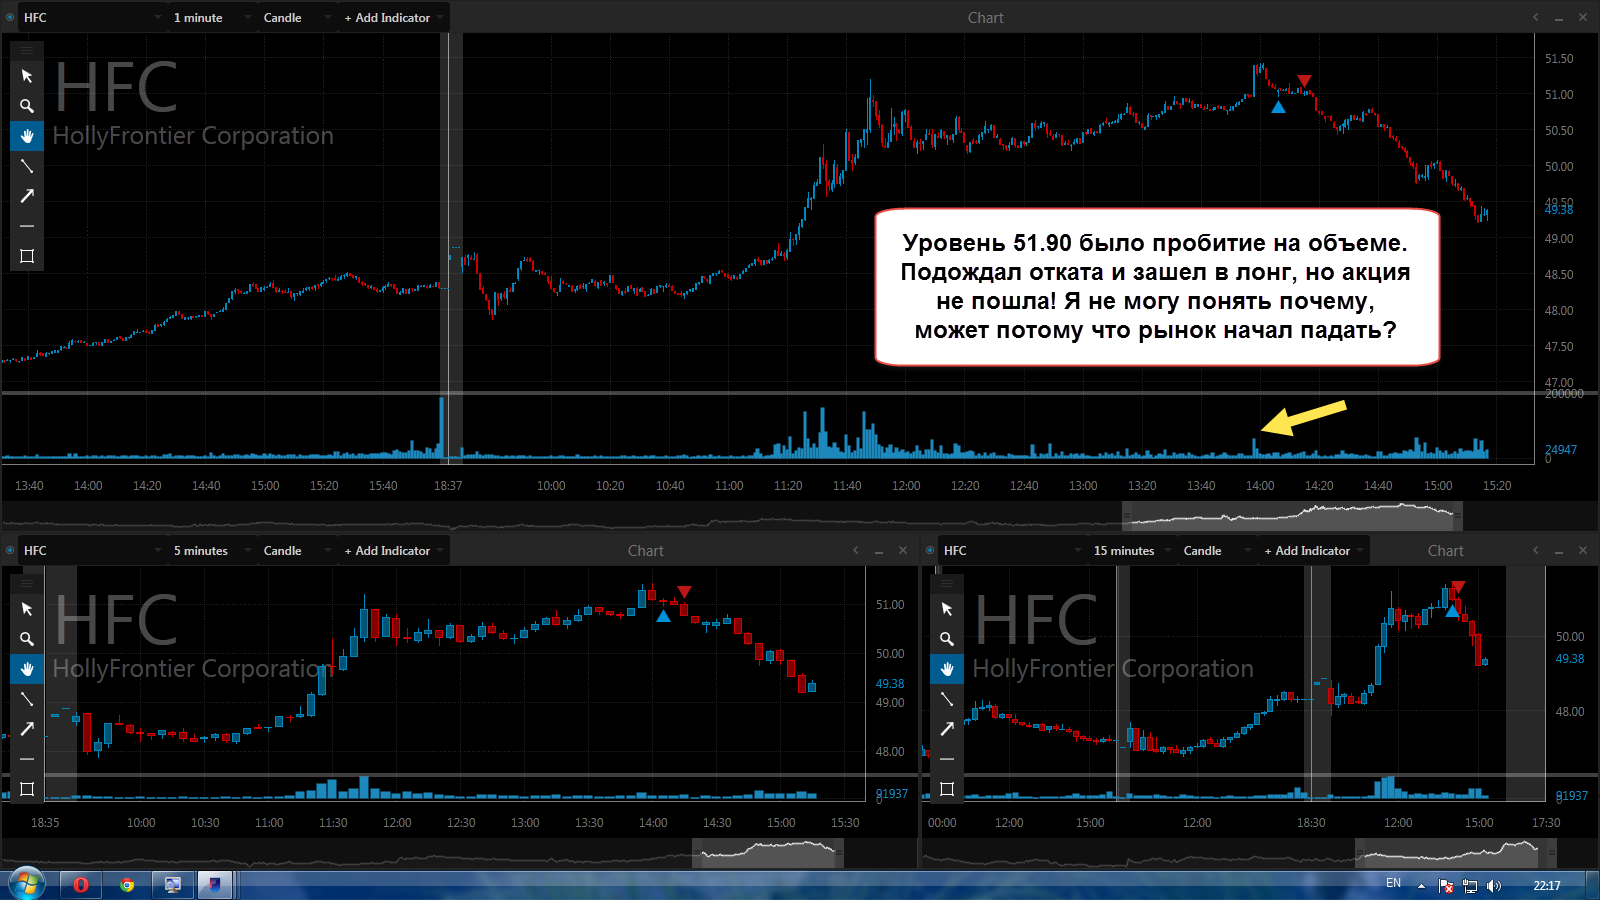Click the Chart title of the 1 minute panel
Image resolution: width=1600 pixels, height=900 pixels.
(985, 17)
